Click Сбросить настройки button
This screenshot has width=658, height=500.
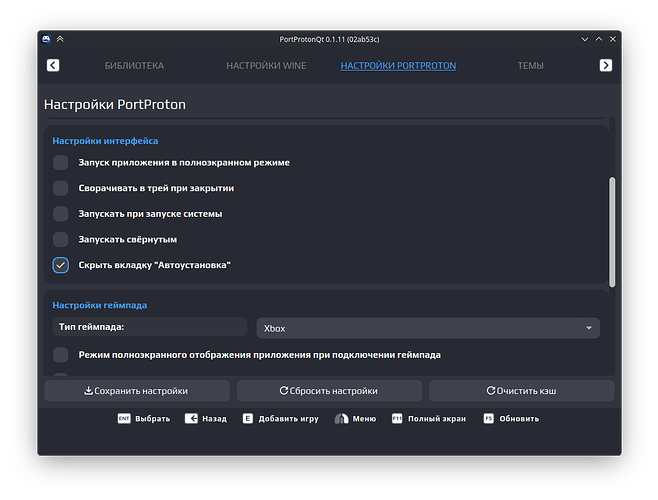pos(329,391)
